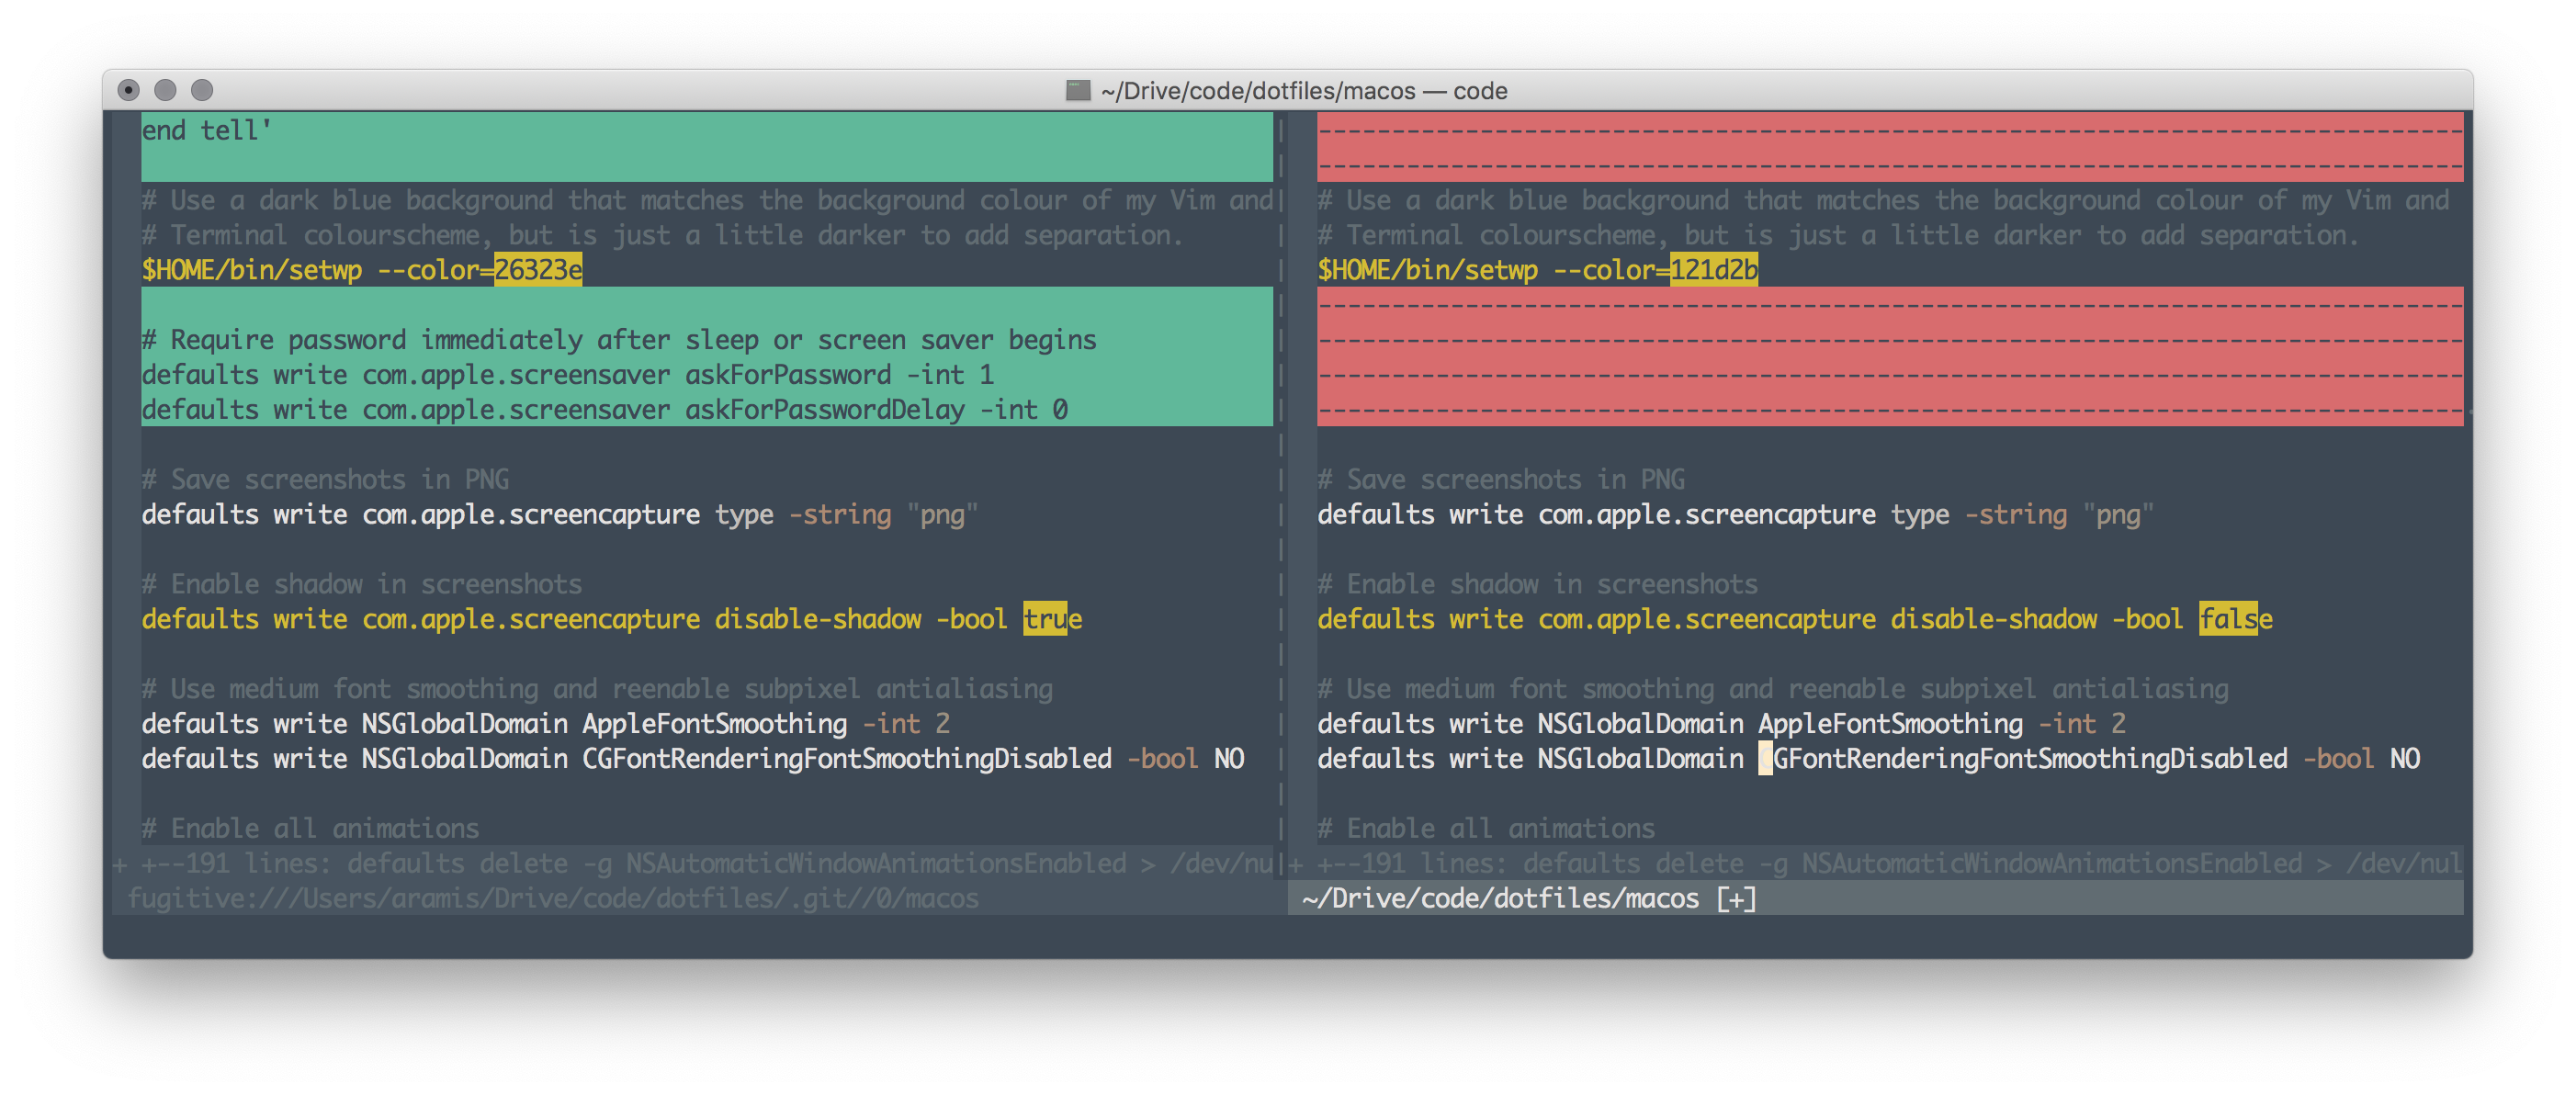This screenshot has height=1095, width=2576.
Task: Click the green 'end tell' added line
Action: [x=206, y=131]
